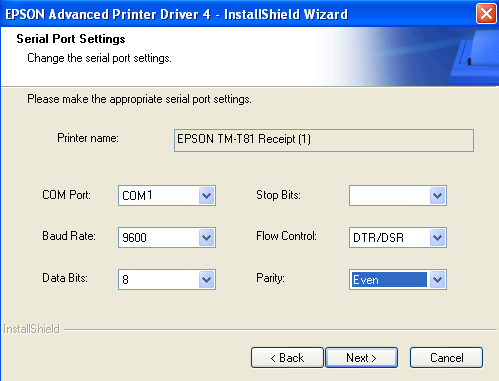Cancel the installation wizard
Screen dimensions: 499x381
point(446,358)
